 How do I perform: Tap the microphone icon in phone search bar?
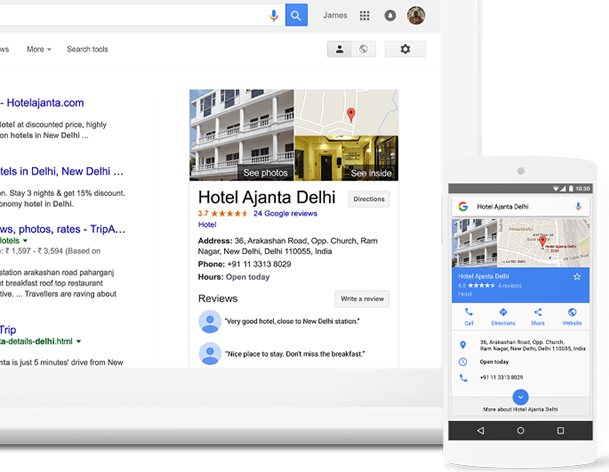(x=578, y=206)
